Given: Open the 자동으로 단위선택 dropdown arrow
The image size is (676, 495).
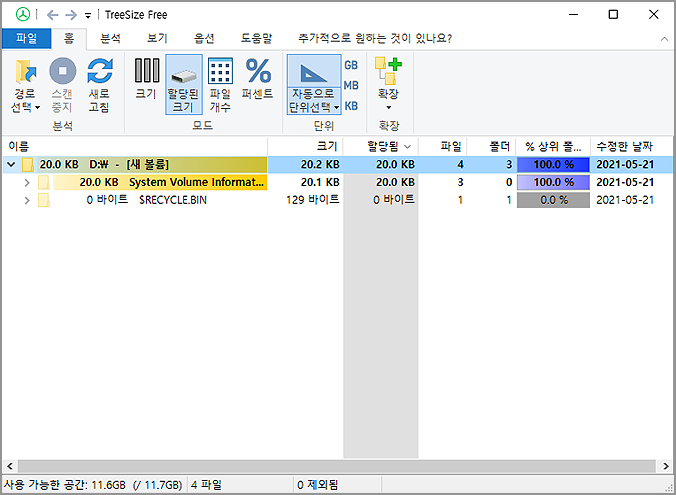Looking at the screenshot, I should click(x=336, y=107).
